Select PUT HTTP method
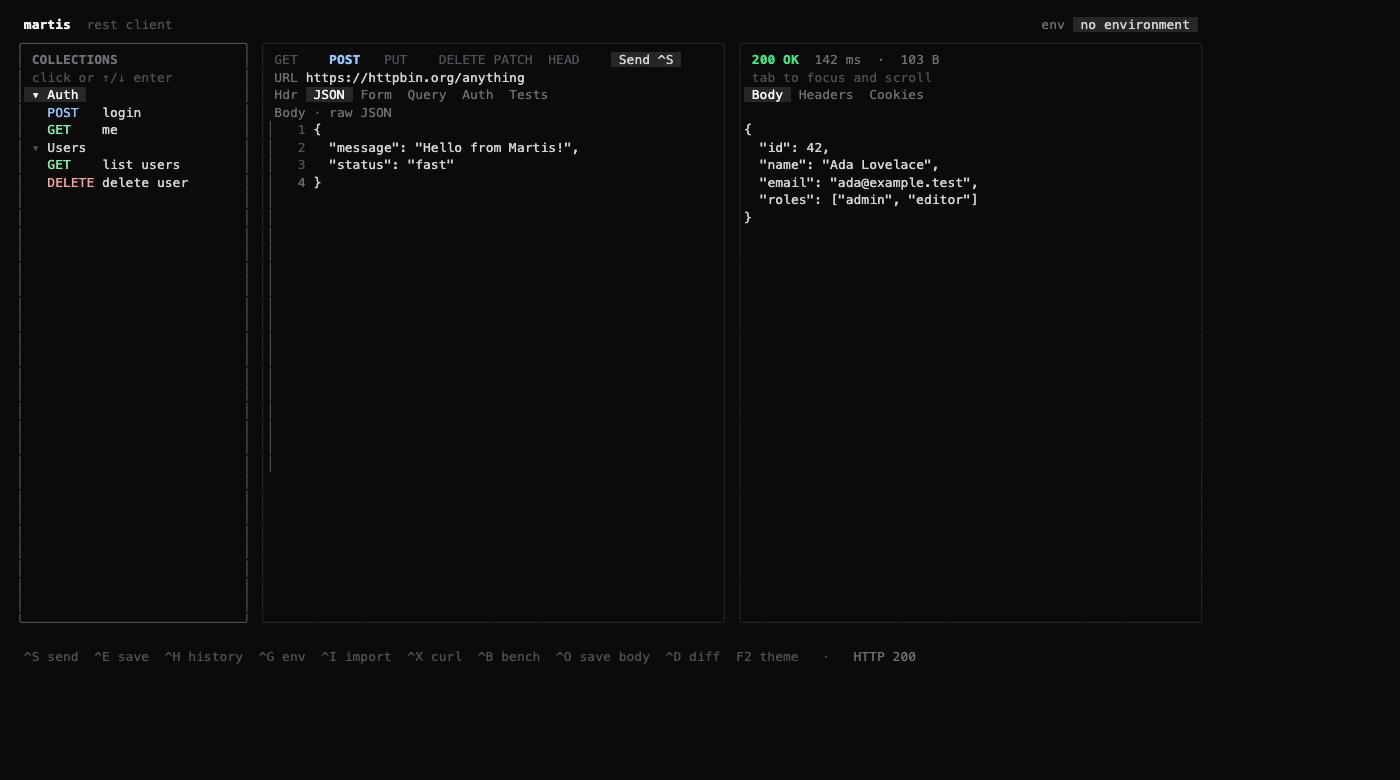 [x=395, y=60]
